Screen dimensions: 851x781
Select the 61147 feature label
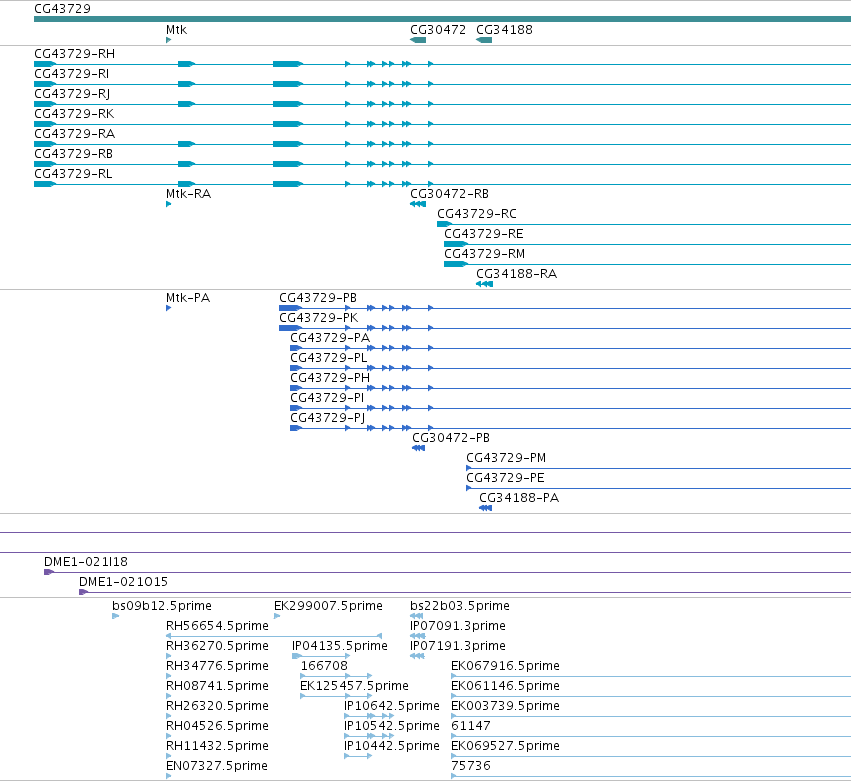(471, 727)
